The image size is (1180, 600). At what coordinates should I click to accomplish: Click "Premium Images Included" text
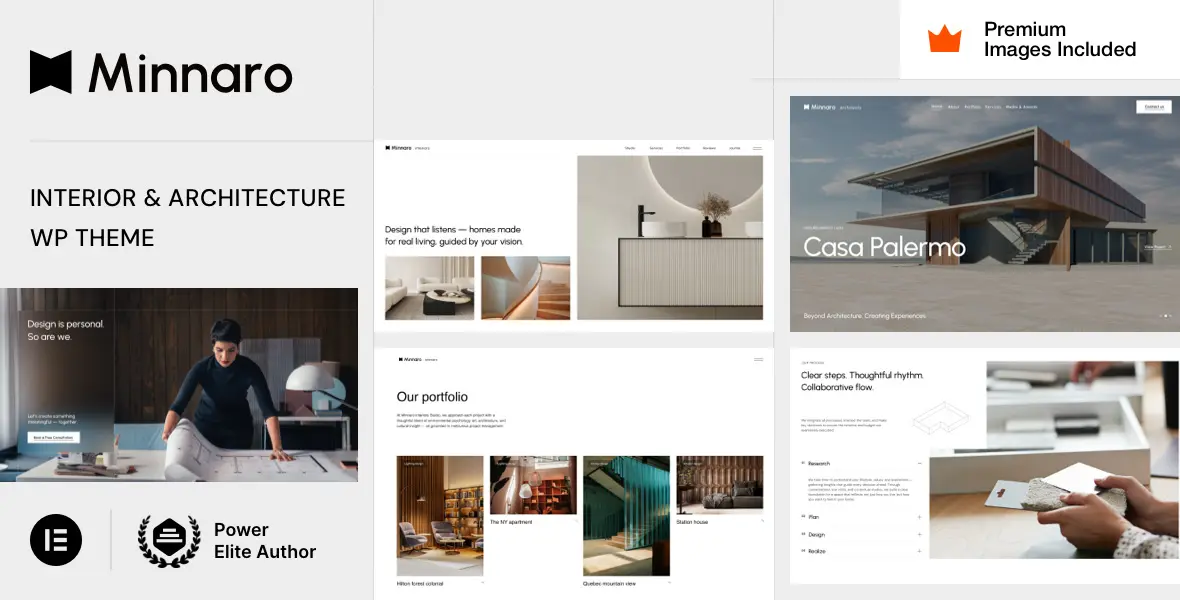1060,39
